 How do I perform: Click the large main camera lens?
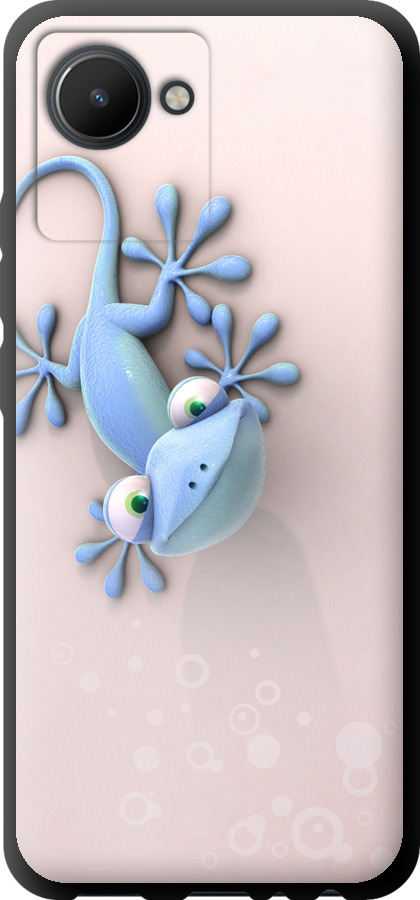pyautogui.click(x=99, y=97)
